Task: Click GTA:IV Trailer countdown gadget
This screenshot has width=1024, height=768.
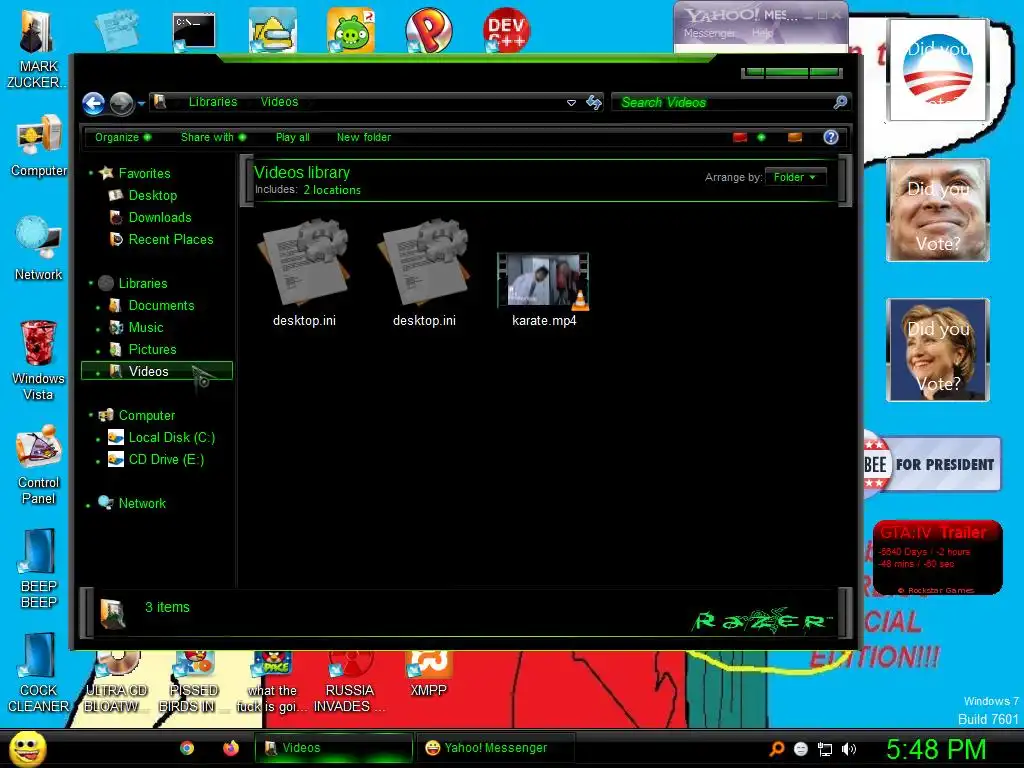Action: point(937,558)
